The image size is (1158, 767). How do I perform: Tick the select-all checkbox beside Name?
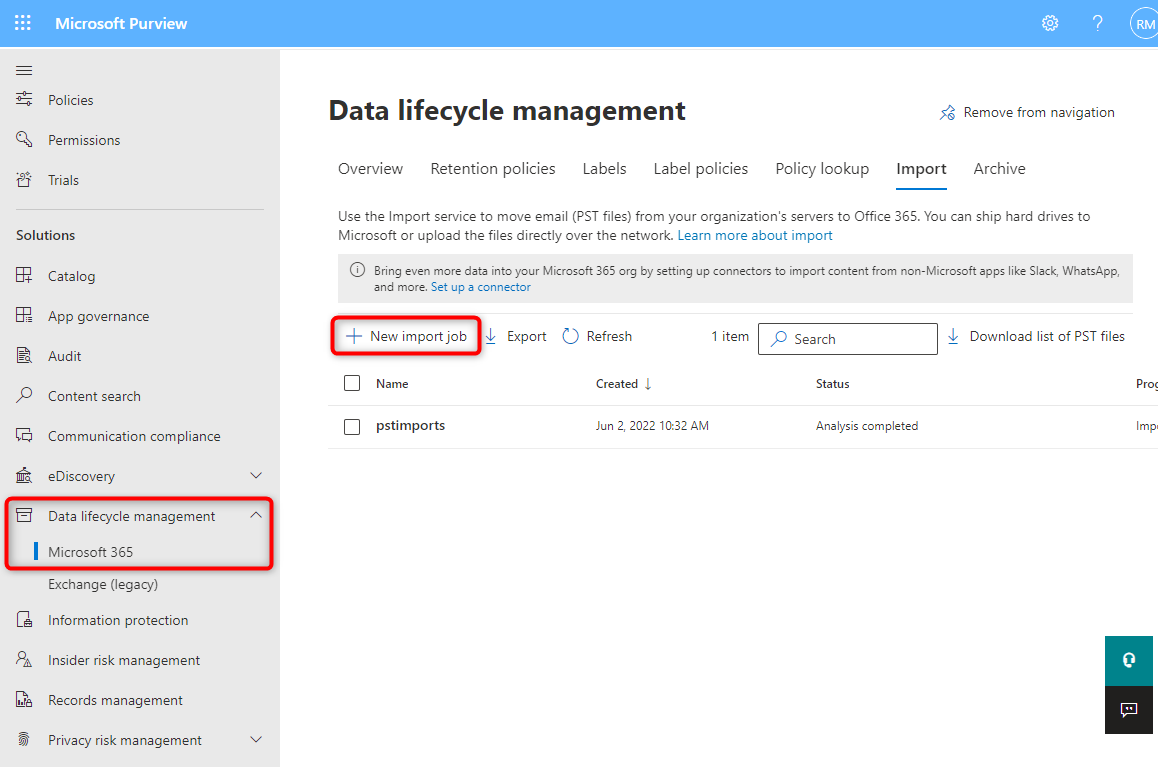[352, 383]
